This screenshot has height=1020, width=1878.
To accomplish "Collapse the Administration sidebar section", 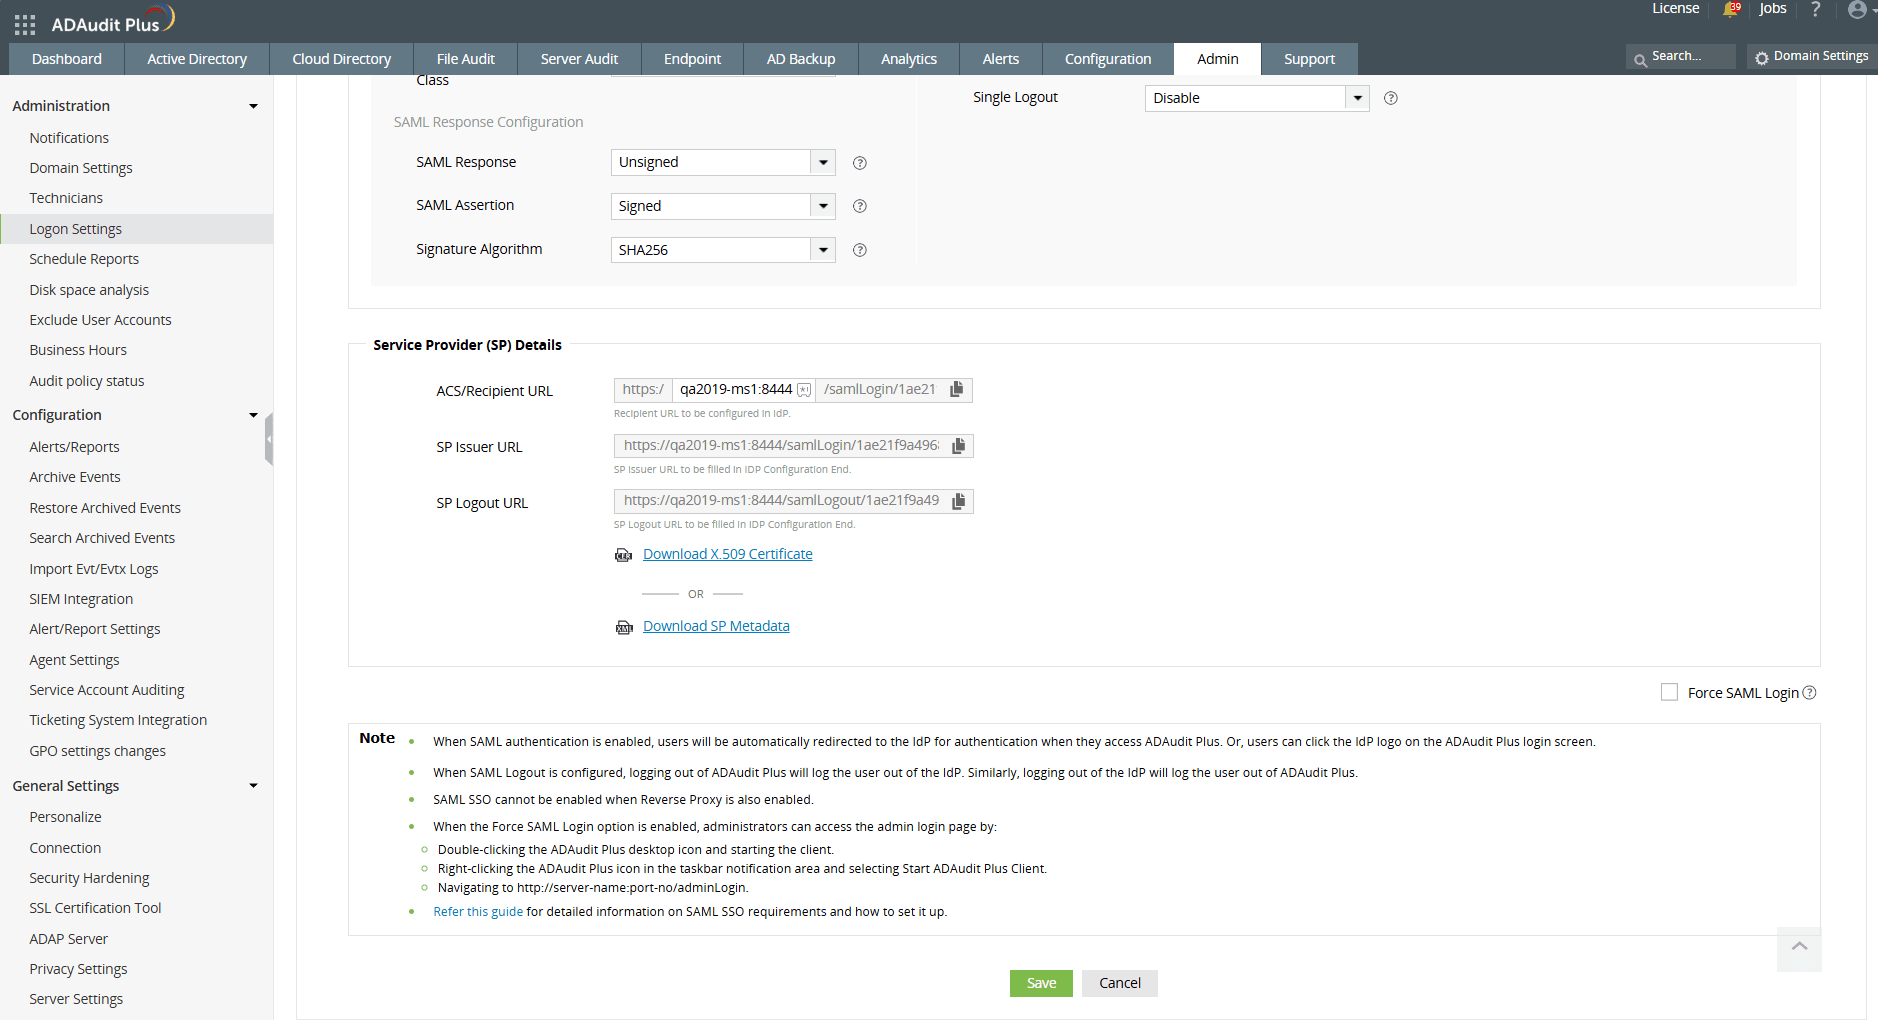I will tap(254, 105).
